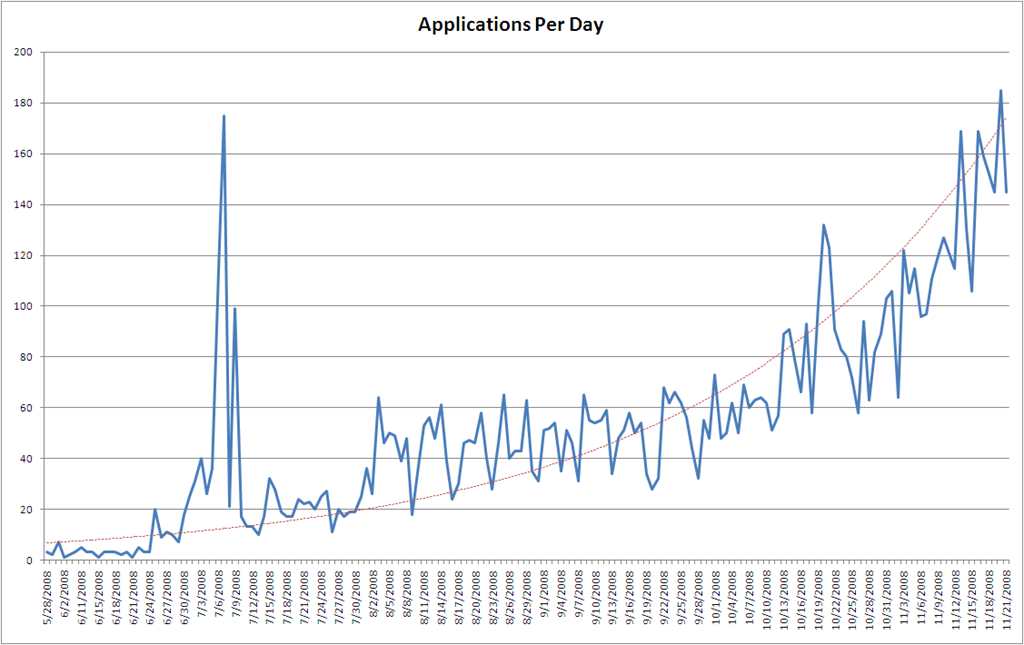Select the second July spike near 99

[235, 309]
